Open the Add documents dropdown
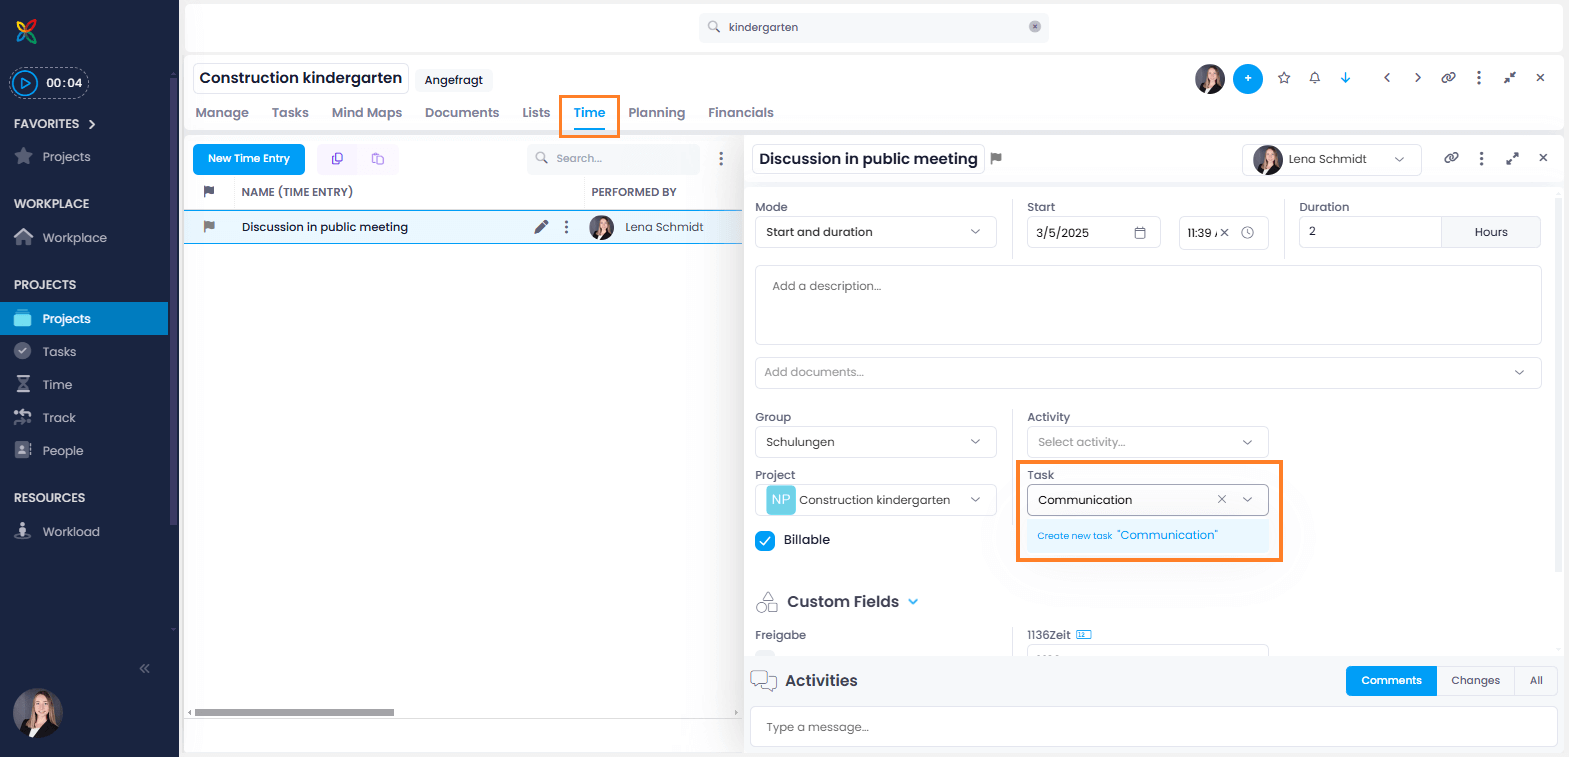 pos(1148,372)
